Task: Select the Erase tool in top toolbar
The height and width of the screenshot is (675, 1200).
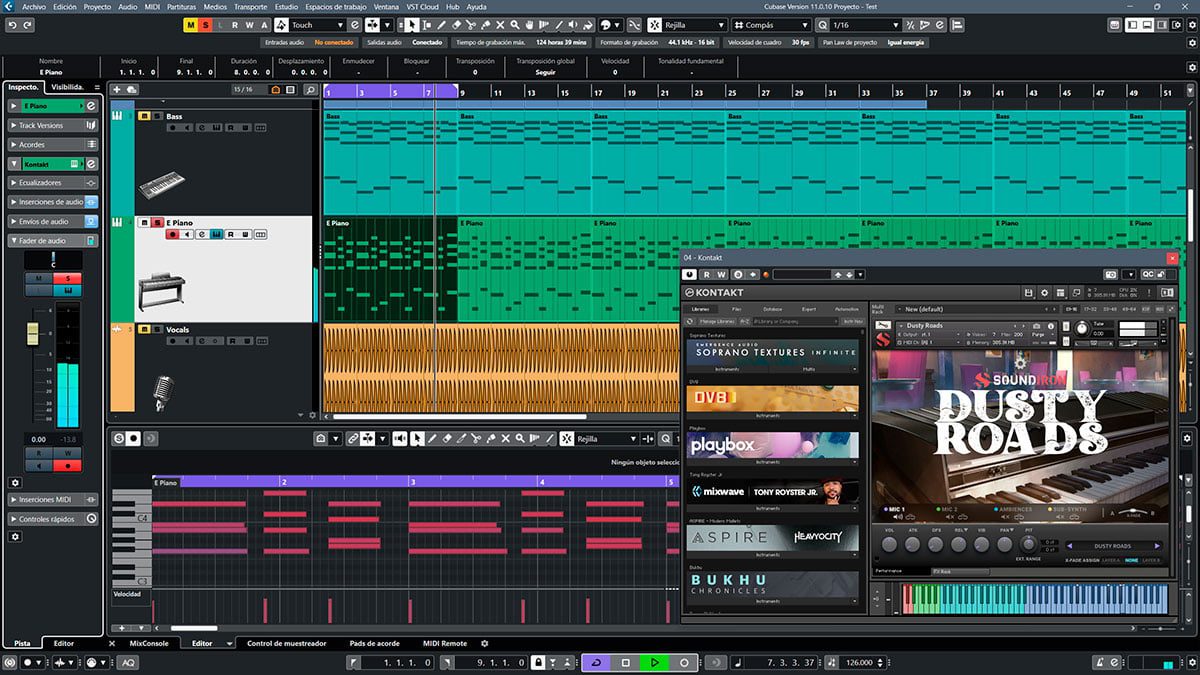Action: click(x=455, y=25)
